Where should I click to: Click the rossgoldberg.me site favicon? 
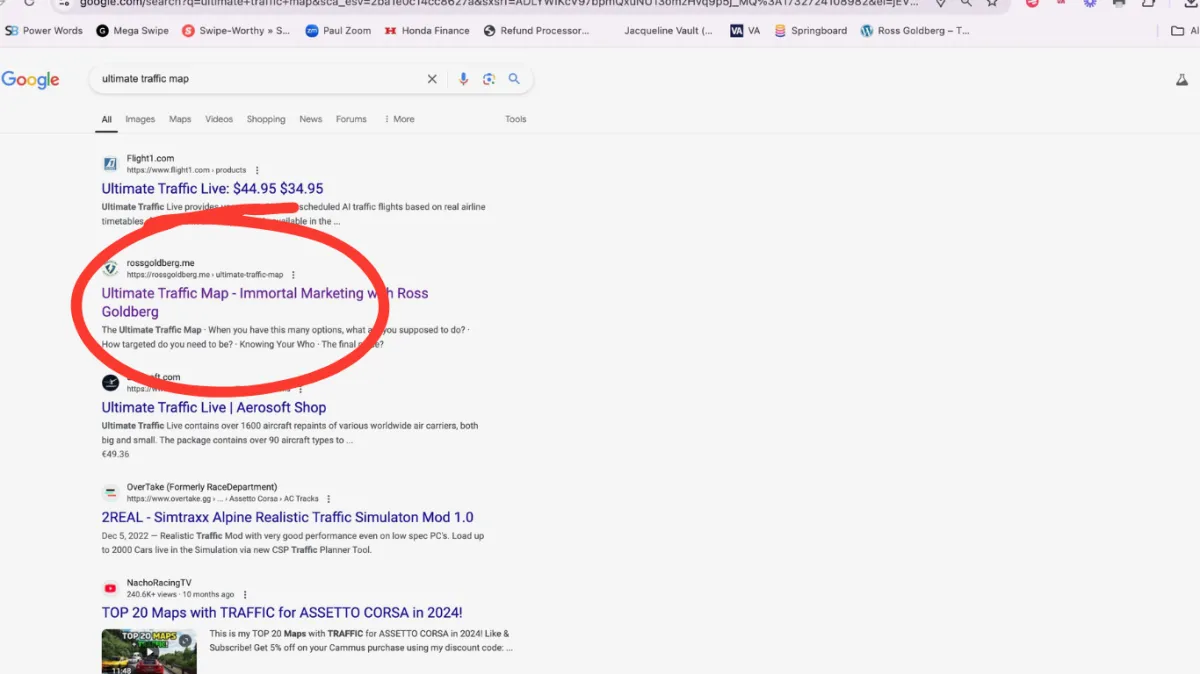[110, 268]
